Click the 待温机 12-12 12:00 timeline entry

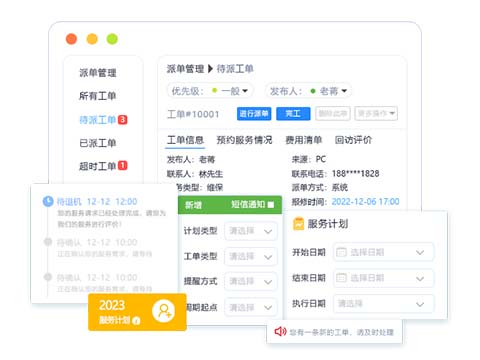point(97,201)
